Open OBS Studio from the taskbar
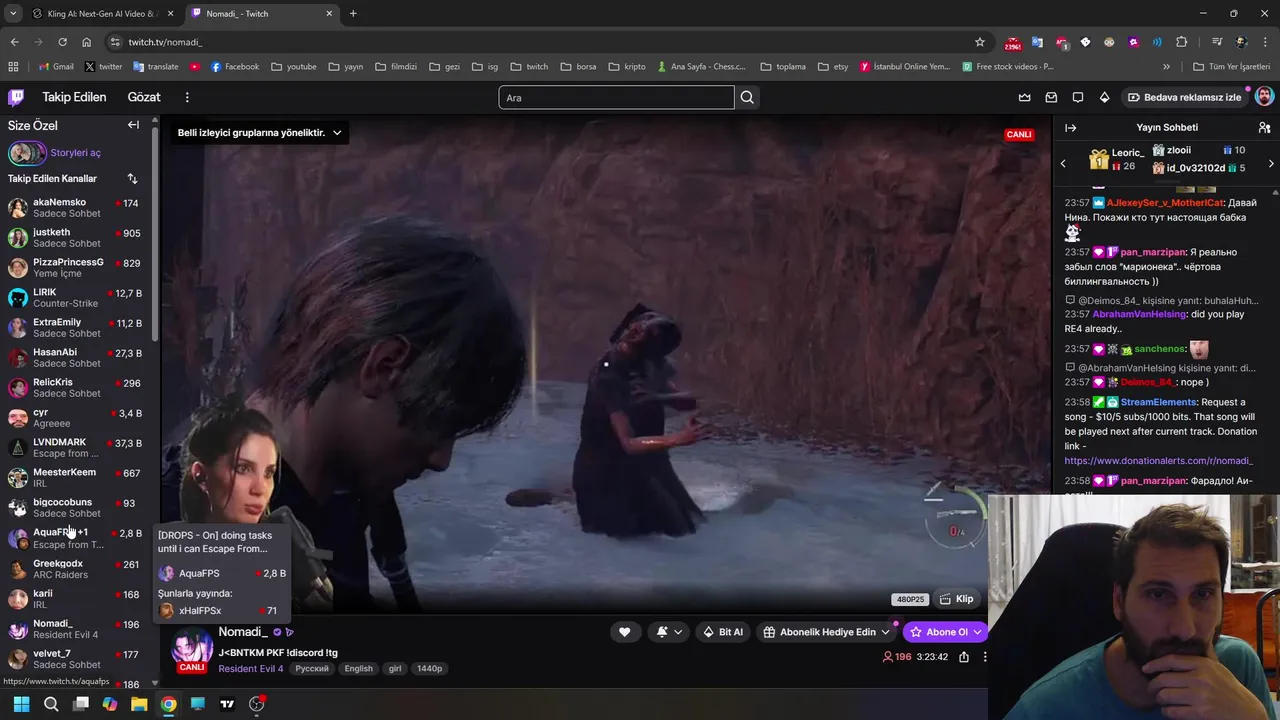 (x=257, y=704)
